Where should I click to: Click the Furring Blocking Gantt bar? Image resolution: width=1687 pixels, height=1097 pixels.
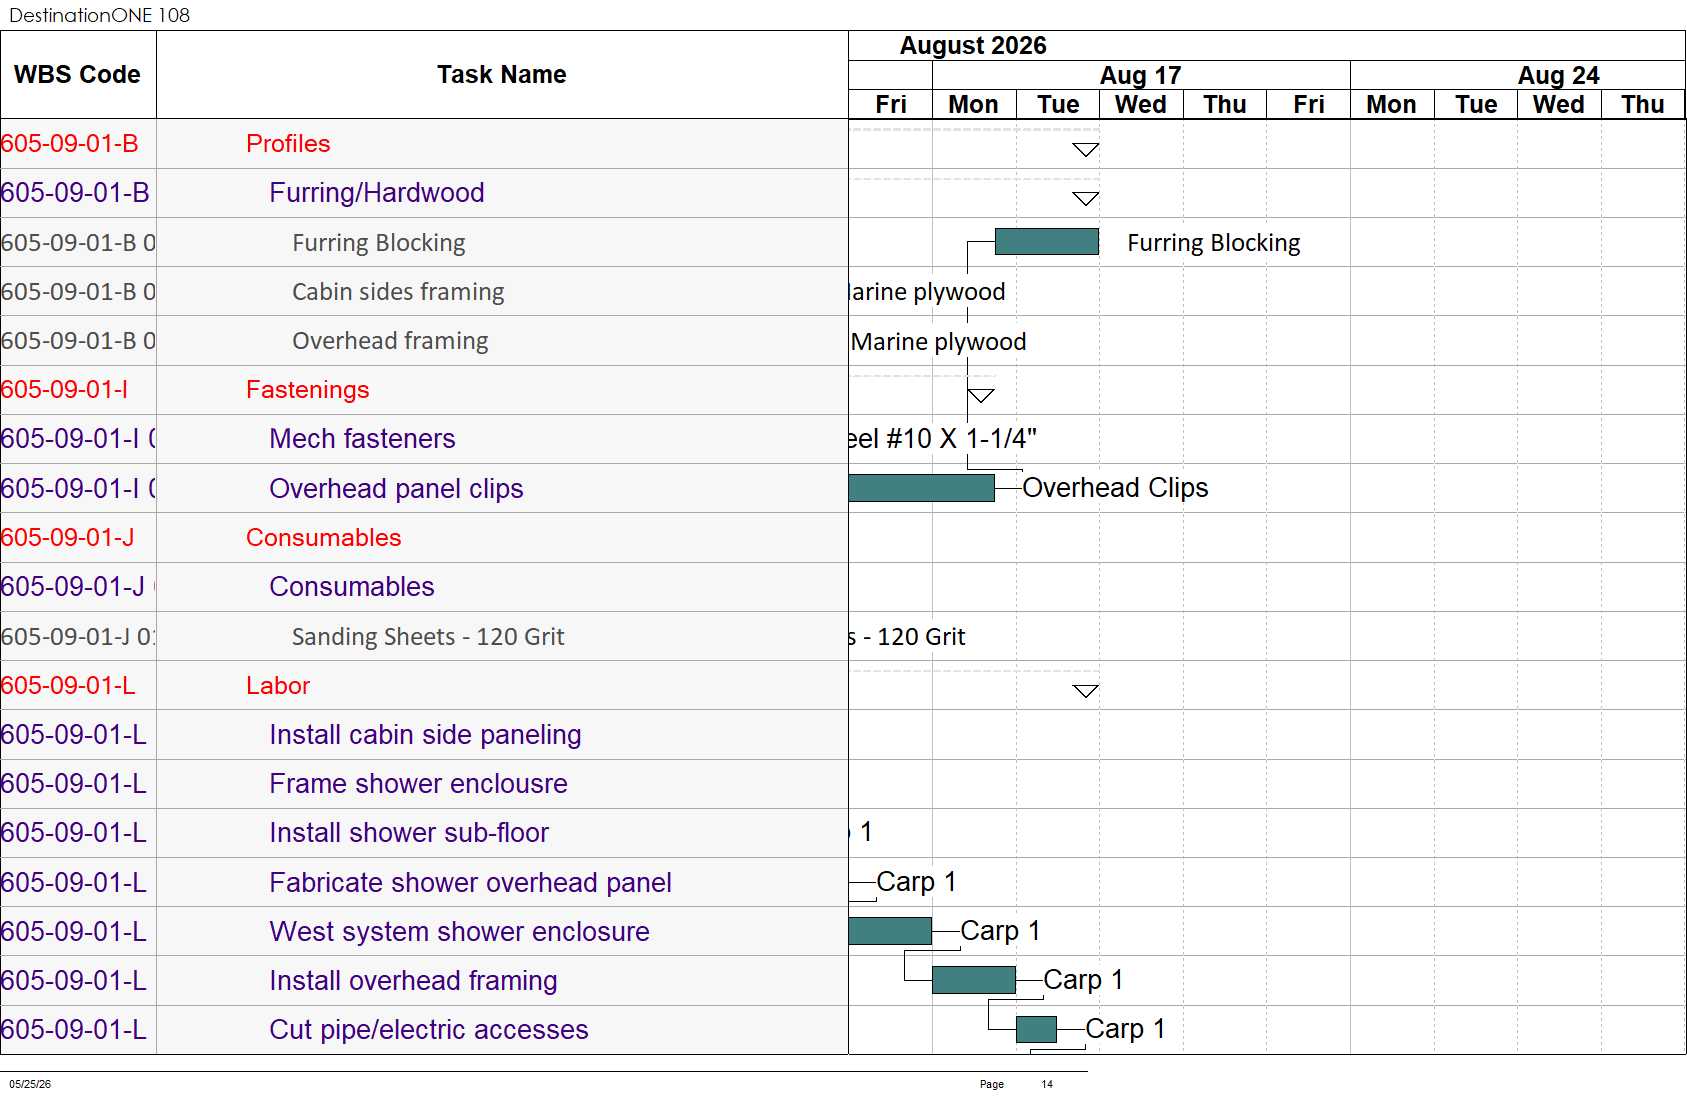(1047, 242)
